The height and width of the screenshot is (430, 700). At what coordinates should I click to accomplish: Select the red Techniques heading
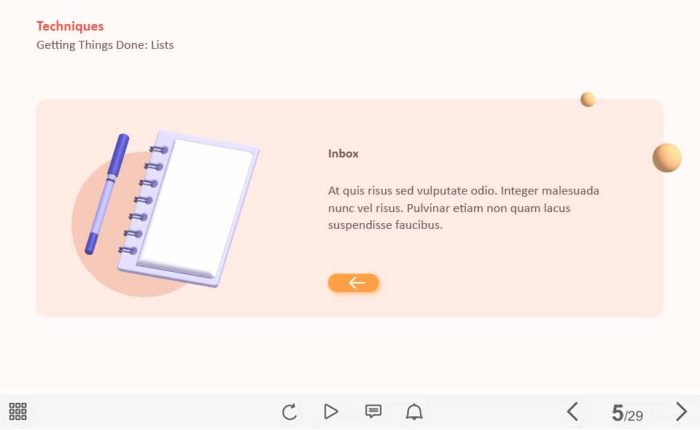(x=70, y=26)
